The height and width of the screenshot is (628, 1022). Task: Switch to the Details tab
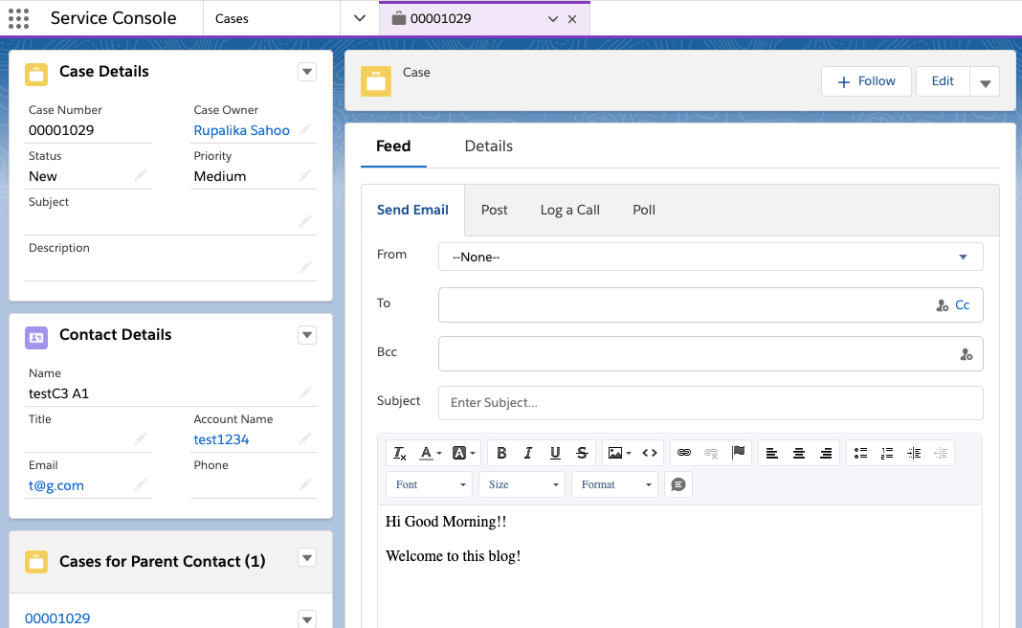pos(488,146)
